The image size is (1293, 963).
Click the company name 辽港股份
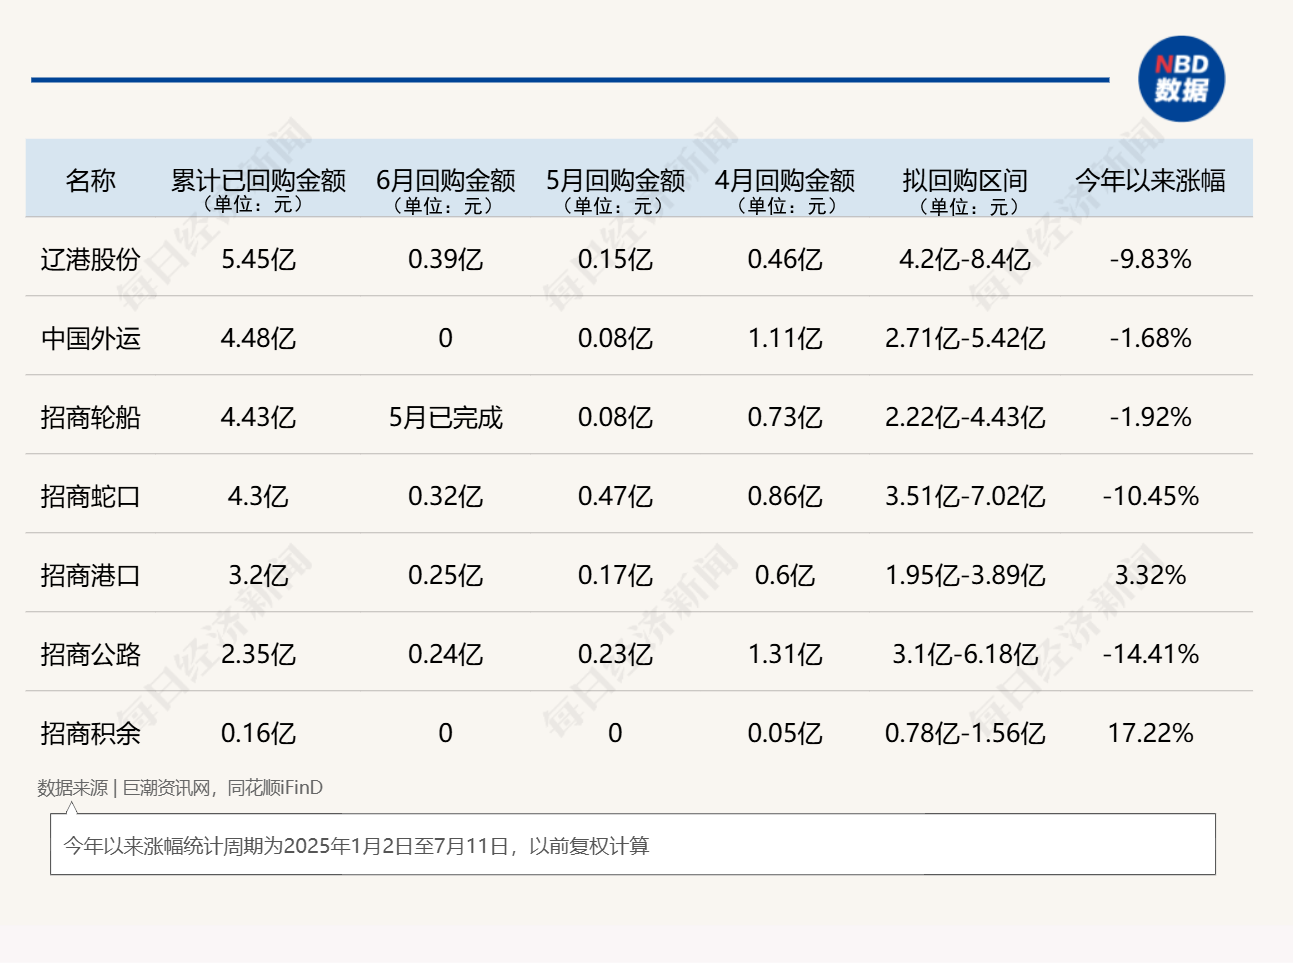90,260
